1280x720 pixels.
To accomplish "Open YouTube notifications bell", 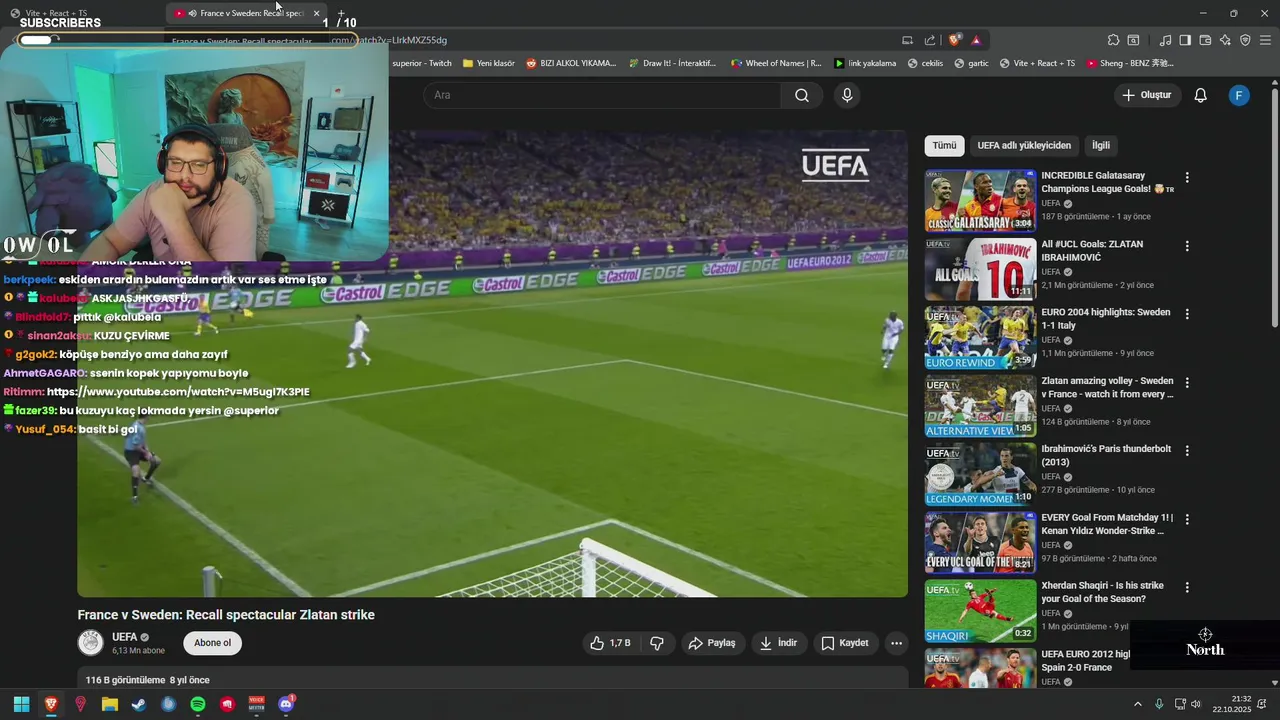I will pos(1200,95).
